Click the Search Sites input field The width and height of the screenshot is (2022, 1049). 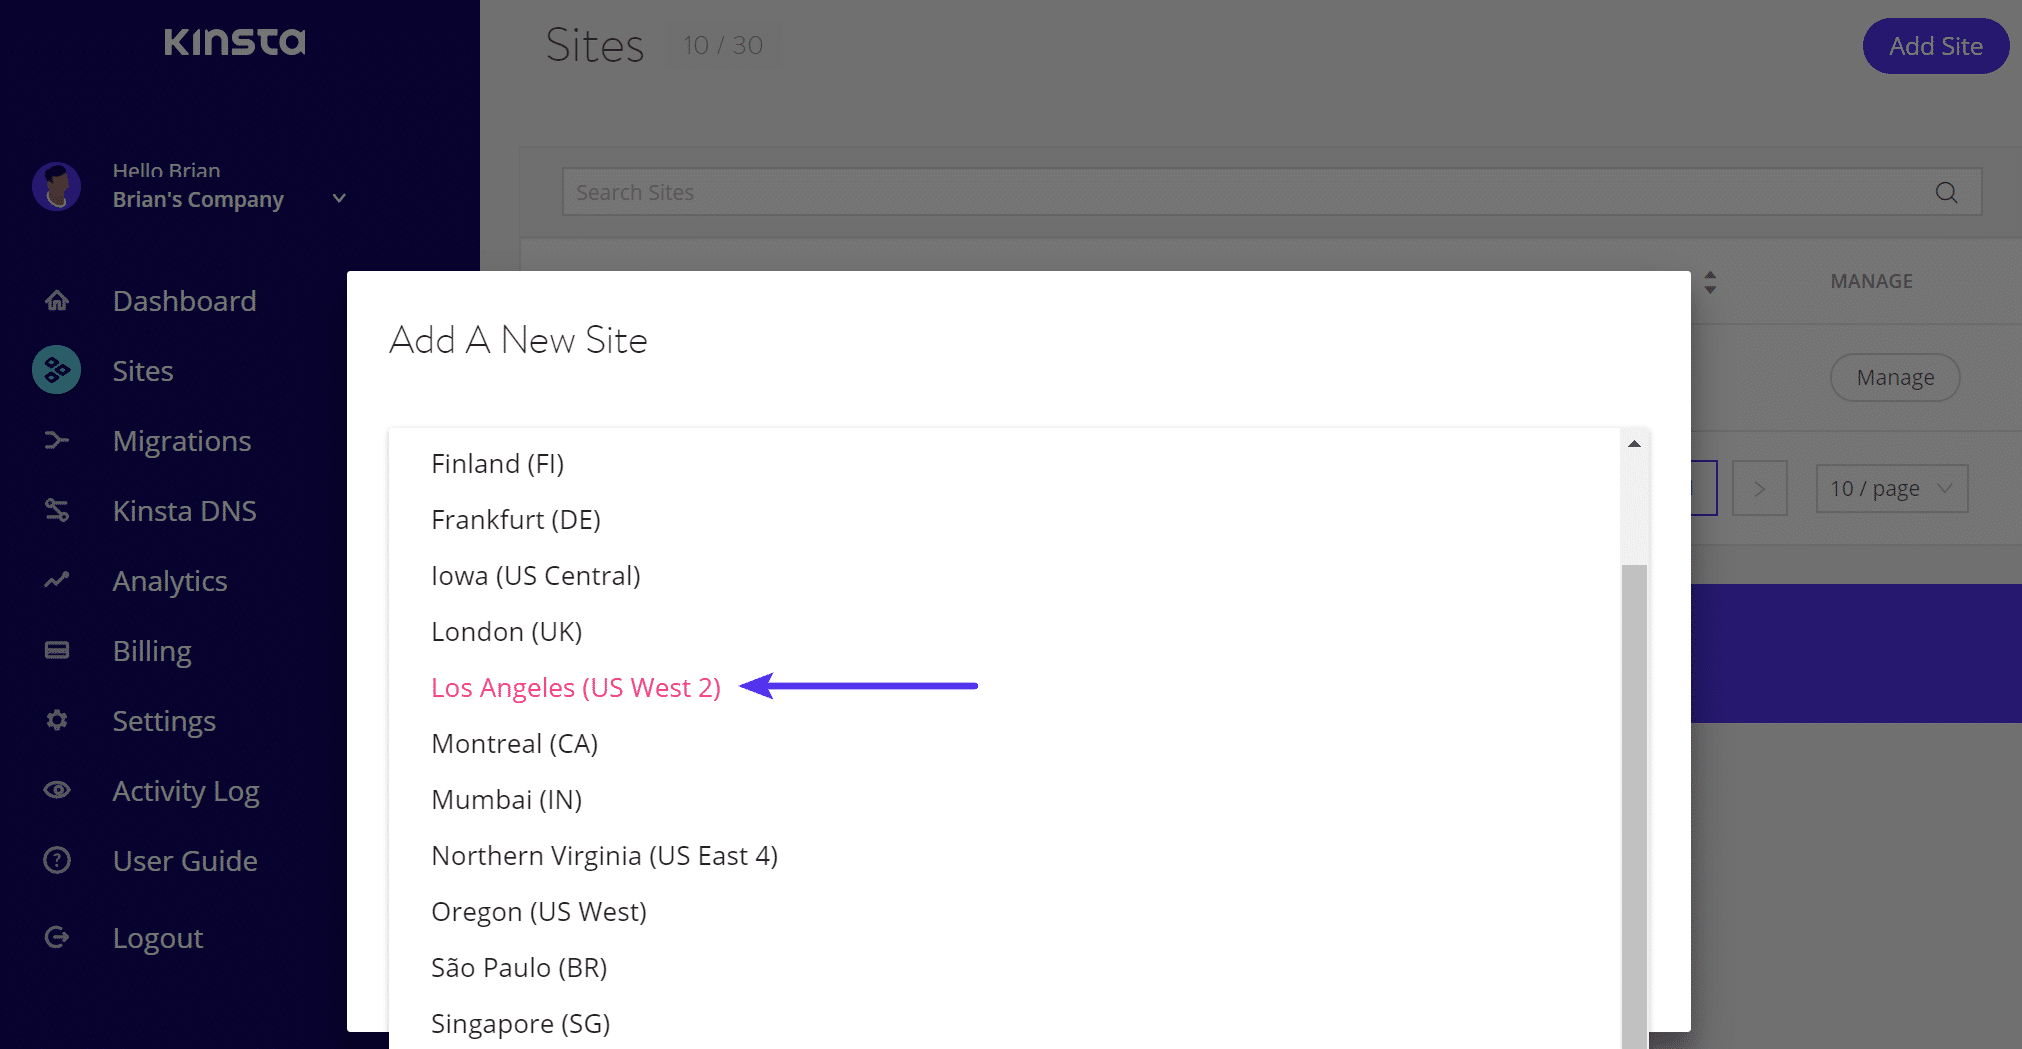click(1240, 192)
